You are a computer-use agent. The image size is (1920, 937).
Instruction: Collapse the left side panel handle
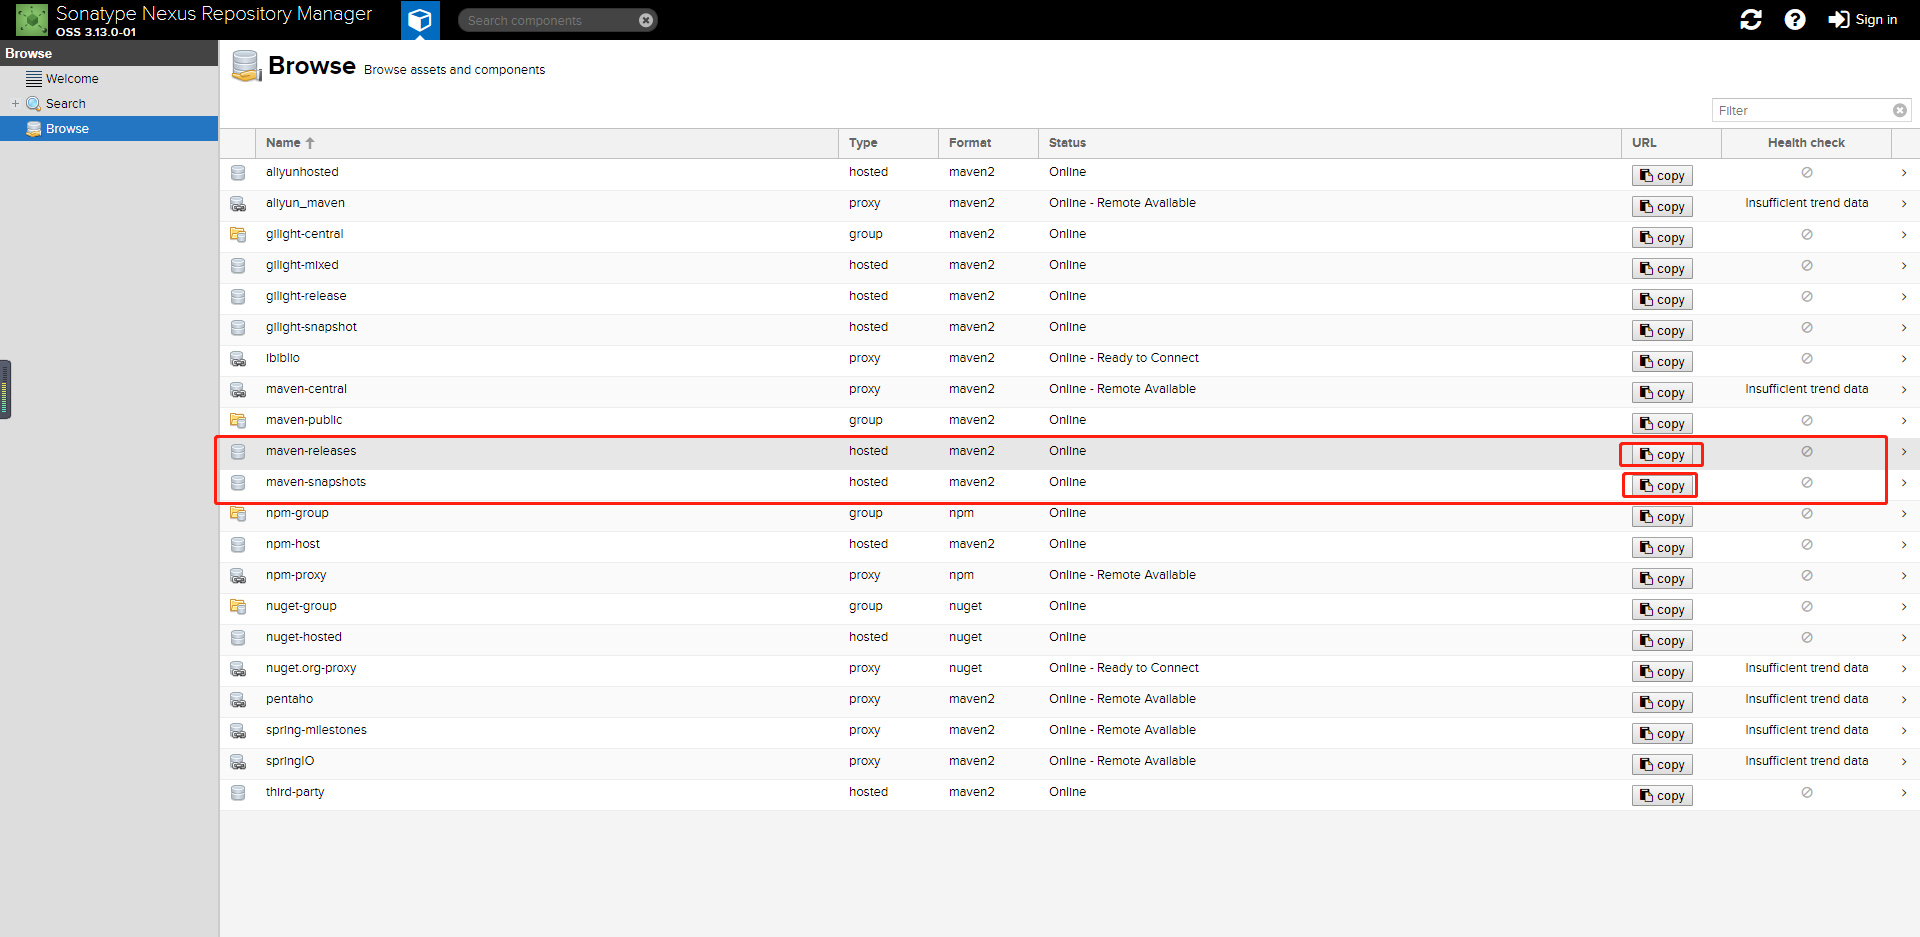coord(5,389)
